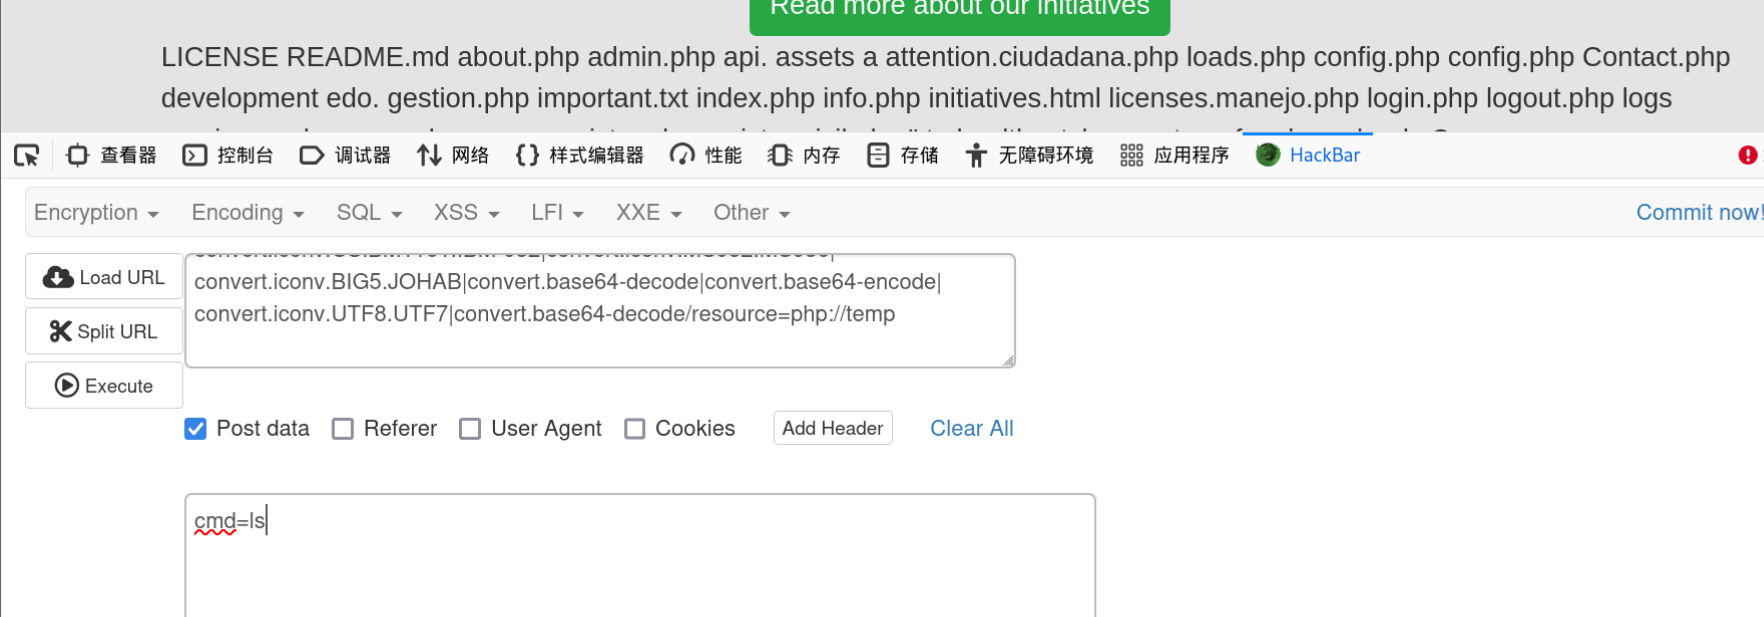Open the Inspector (查看器) panel
The width and height of the screenshot is (1764, 617).
click(111, 155)
